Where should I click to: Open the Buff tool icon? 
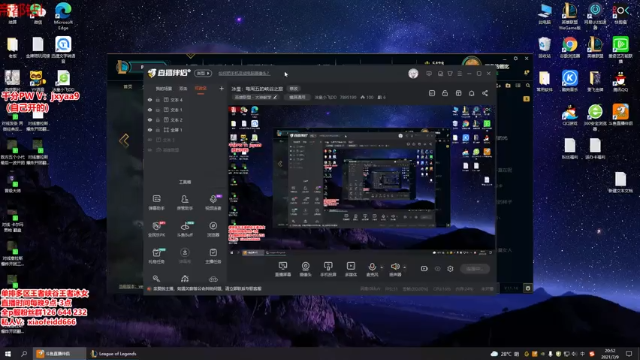coord(184,229)
